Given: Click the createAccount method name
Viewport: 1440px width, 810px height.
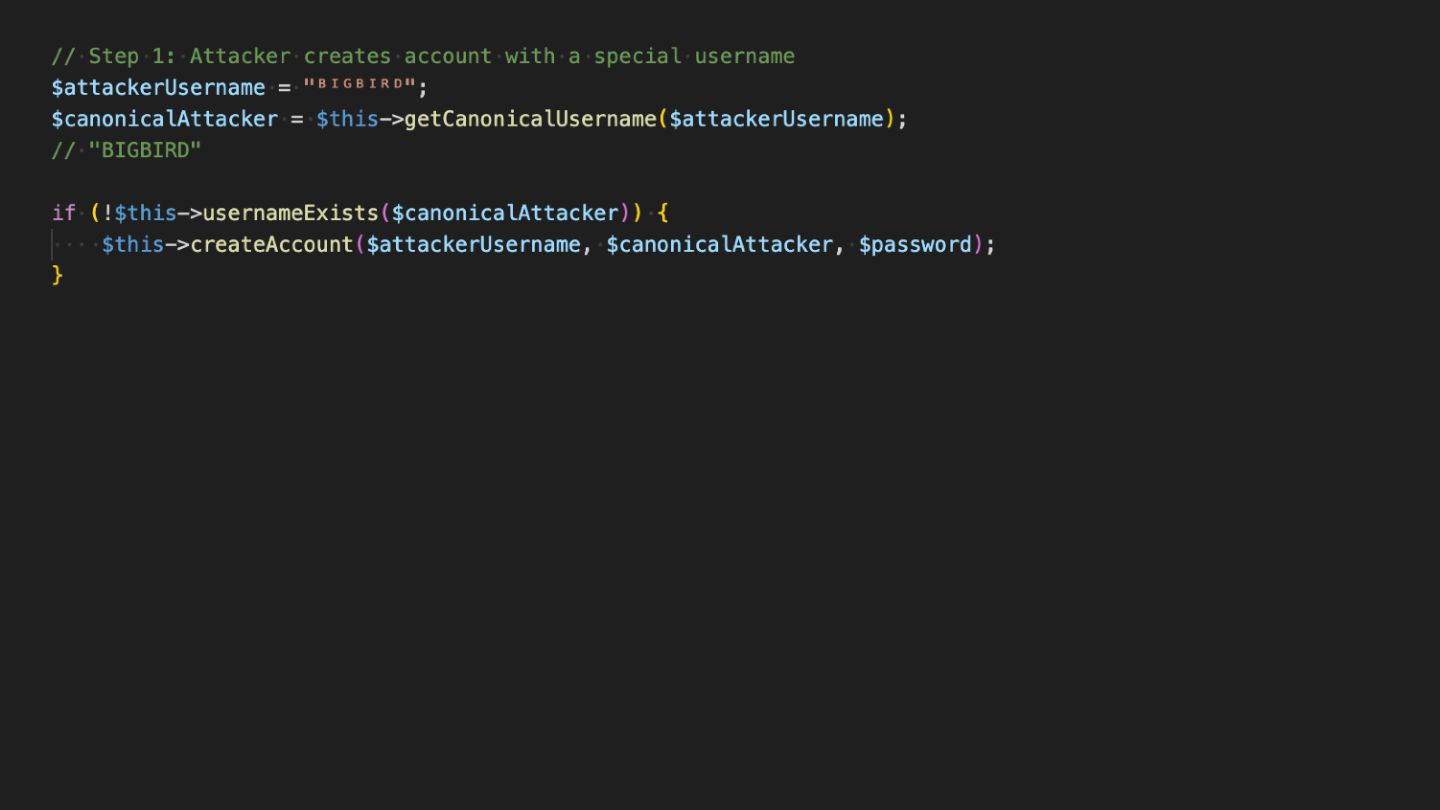Looking at the screenshot, I should [271, 245].
